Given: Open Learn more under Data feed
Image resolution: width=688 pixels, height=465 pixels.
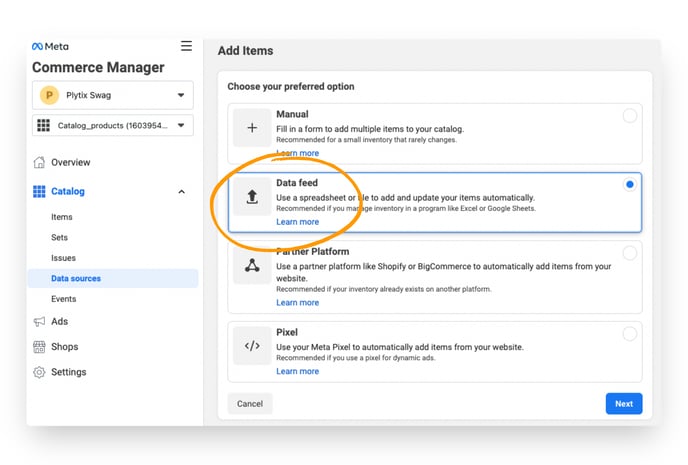Looking at the screenshot, I should point(297,222).
